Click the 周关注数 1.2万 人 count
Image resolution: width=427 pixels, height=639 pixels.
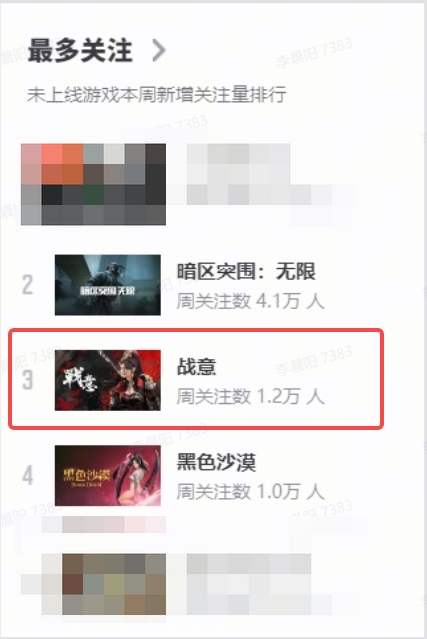251,397
